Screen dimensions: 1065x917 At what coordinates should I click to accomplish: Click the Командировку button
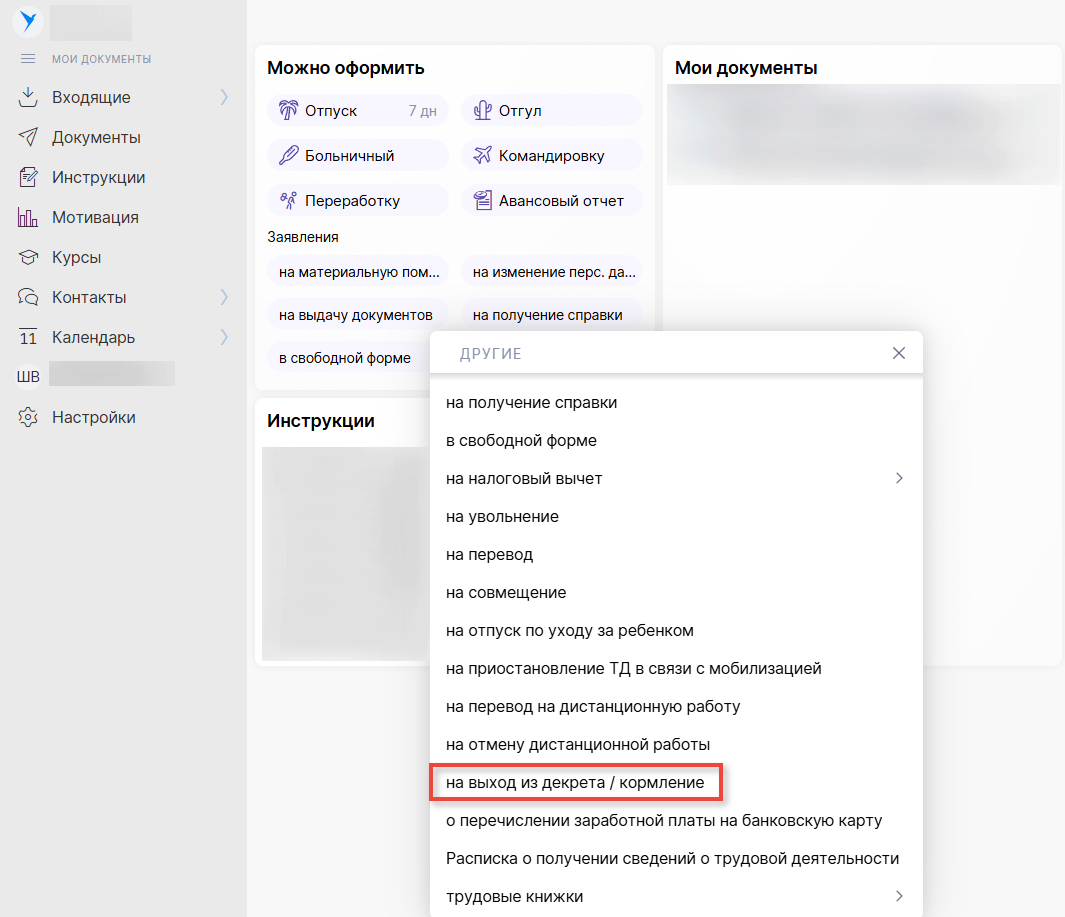tap(551, 156)
